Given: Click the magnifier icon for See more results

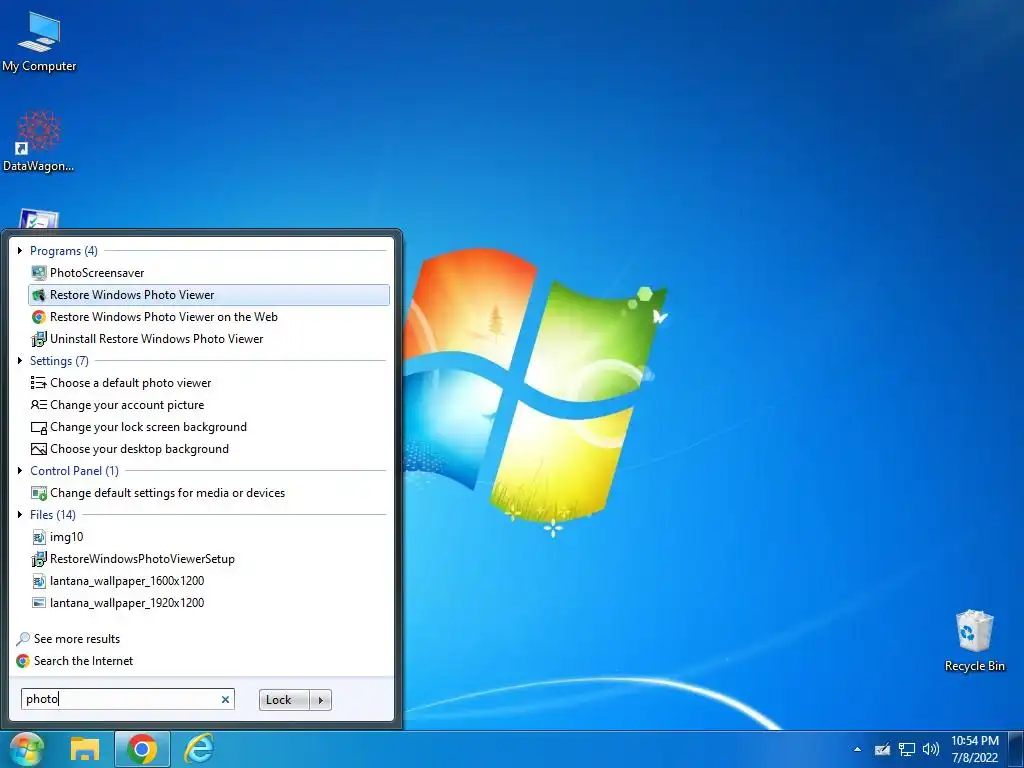Looking at the screenshot, I should click(x=23, y=639).
